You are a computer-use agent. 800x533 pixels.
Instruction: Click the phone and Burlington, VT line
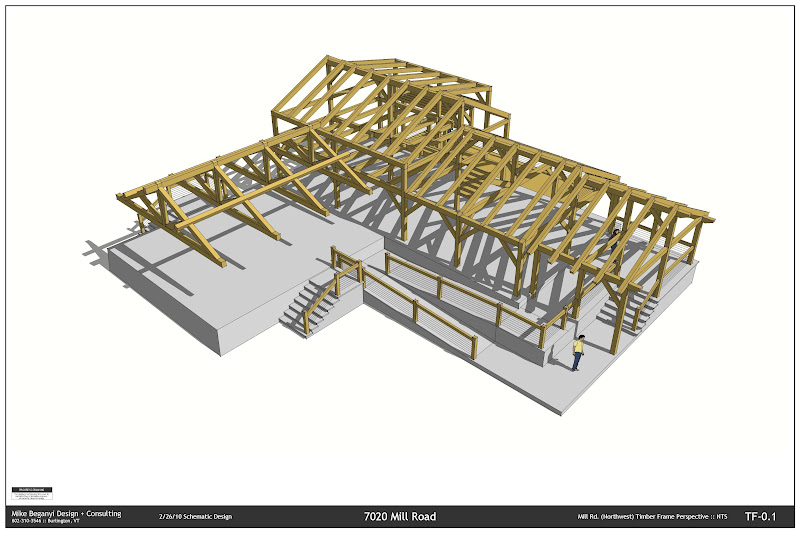(45, 521)
